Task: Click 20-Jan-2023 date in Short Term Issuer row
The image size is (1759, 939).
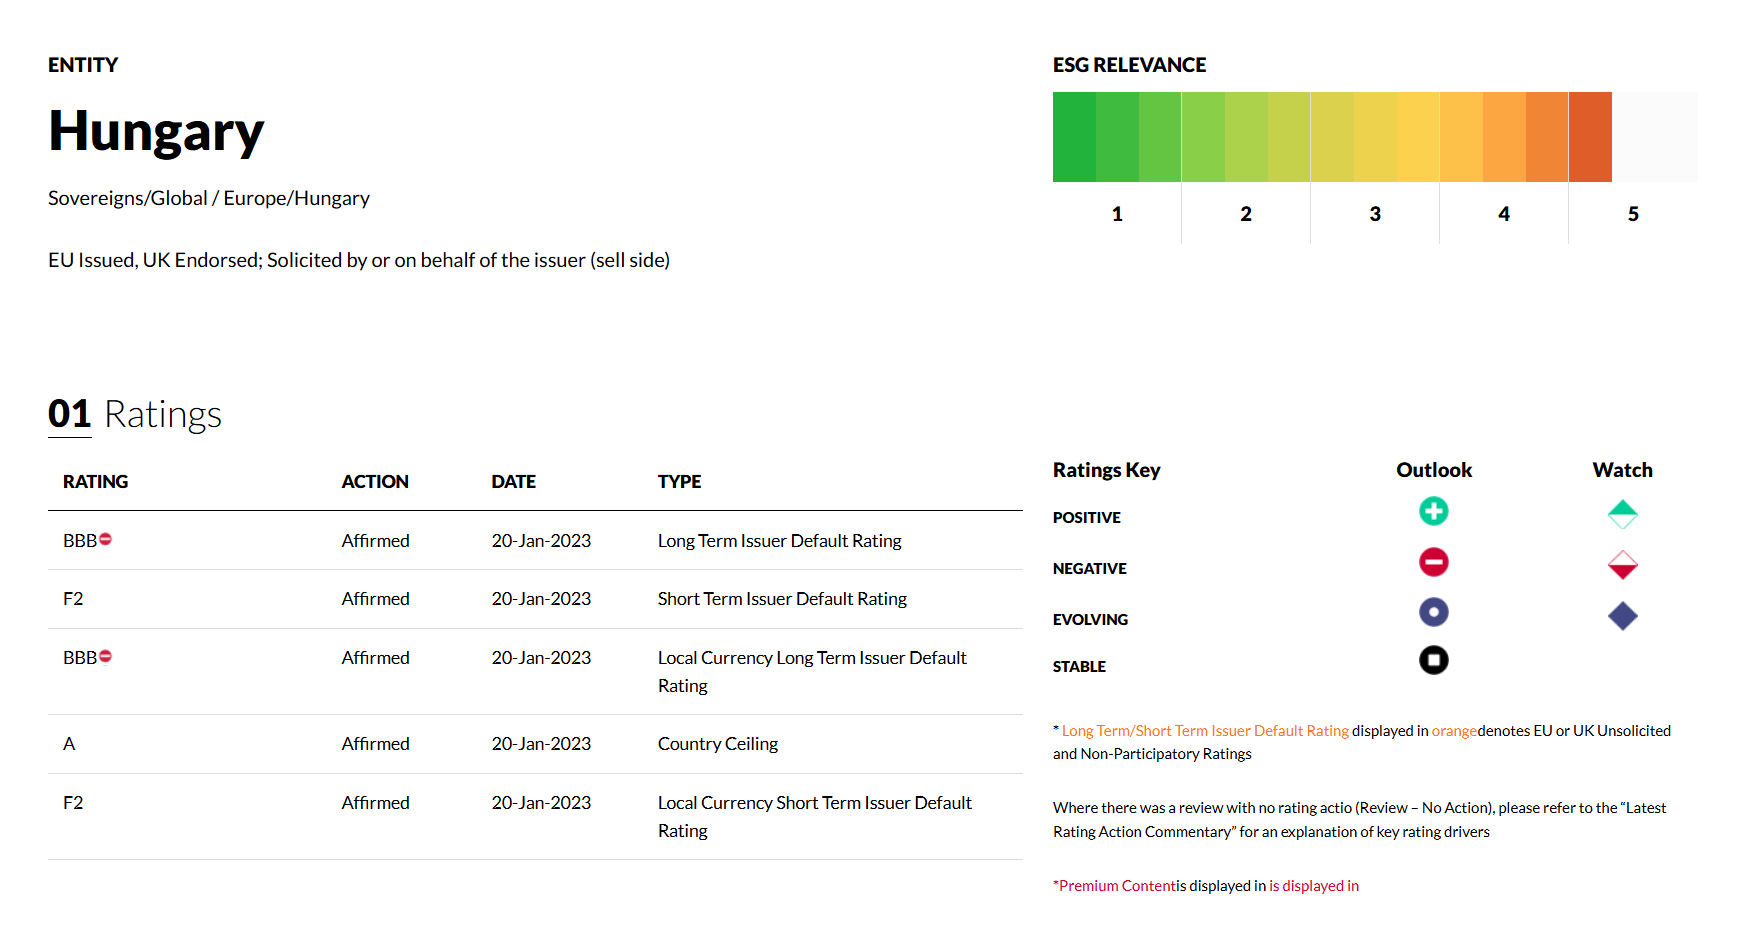Action: [x=541, y=599]
